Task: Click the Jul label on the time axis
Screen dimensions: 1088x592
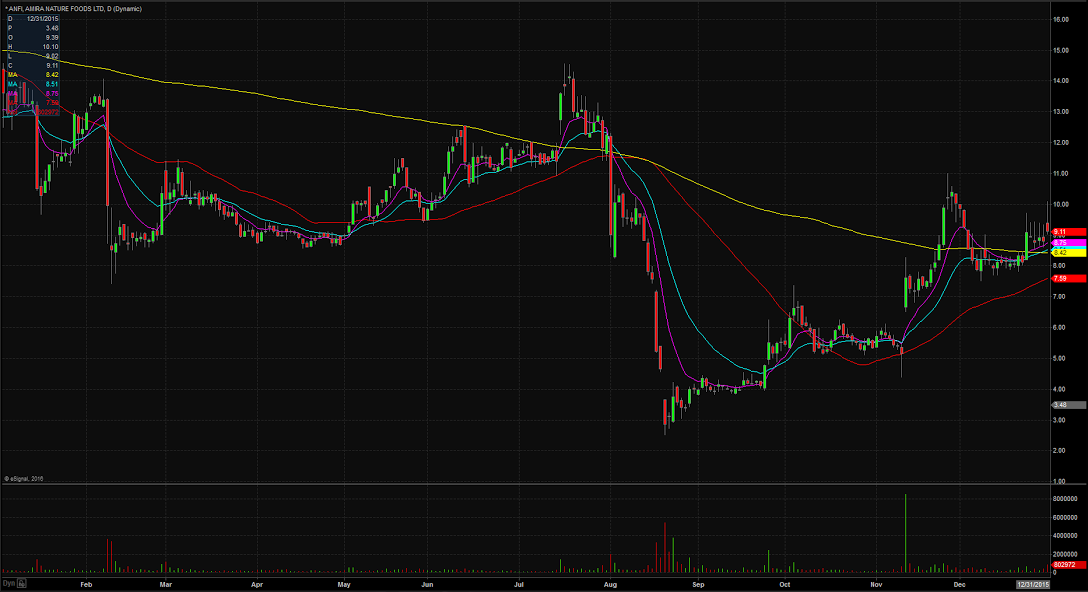Action: click(x=518, y=584)
